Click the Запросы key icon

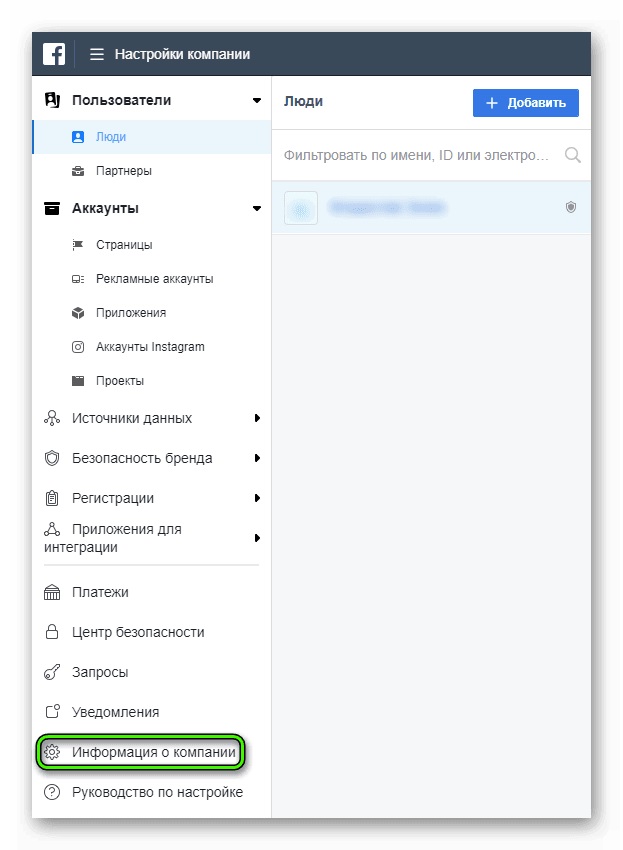click(x=53, y=672)
